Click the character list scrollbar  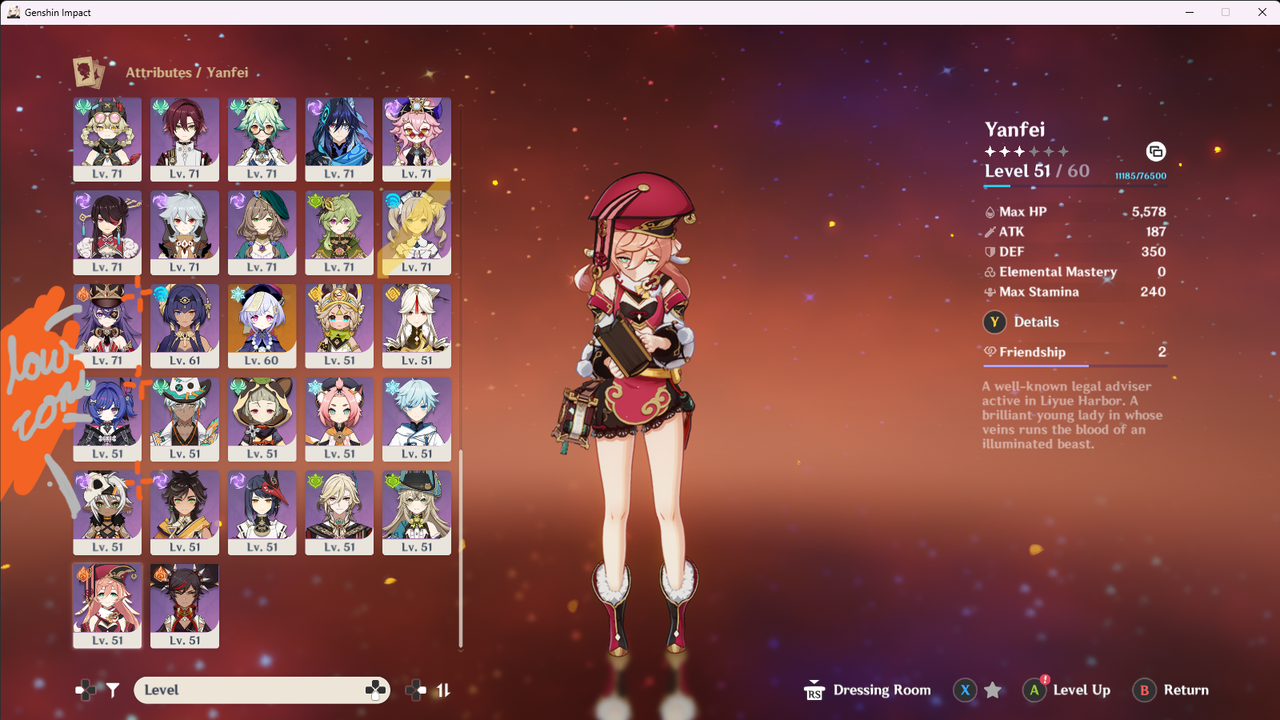pos(461,548)
